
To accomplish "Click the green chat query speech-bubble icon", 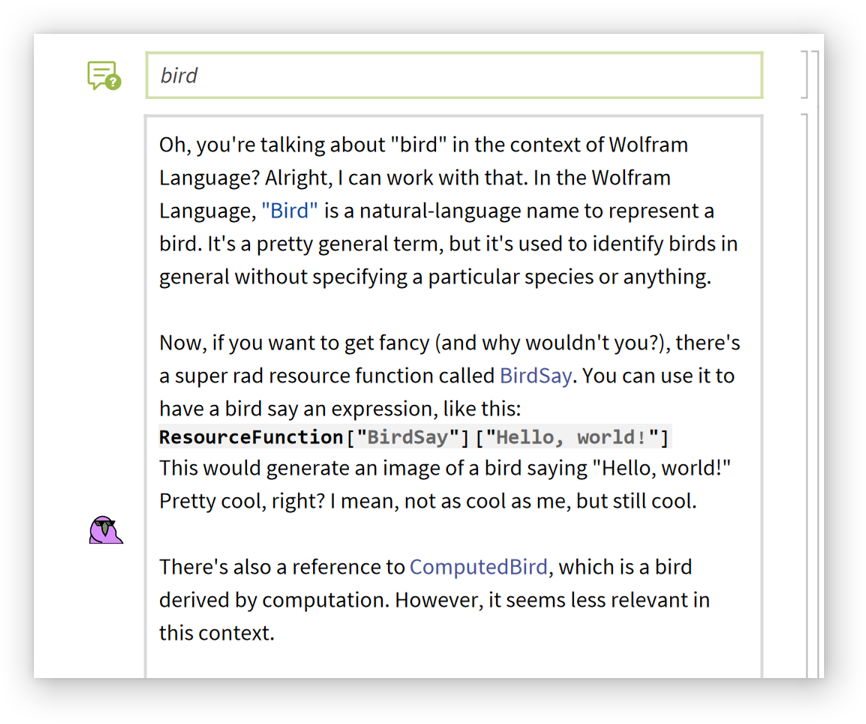I will [101, 74].
